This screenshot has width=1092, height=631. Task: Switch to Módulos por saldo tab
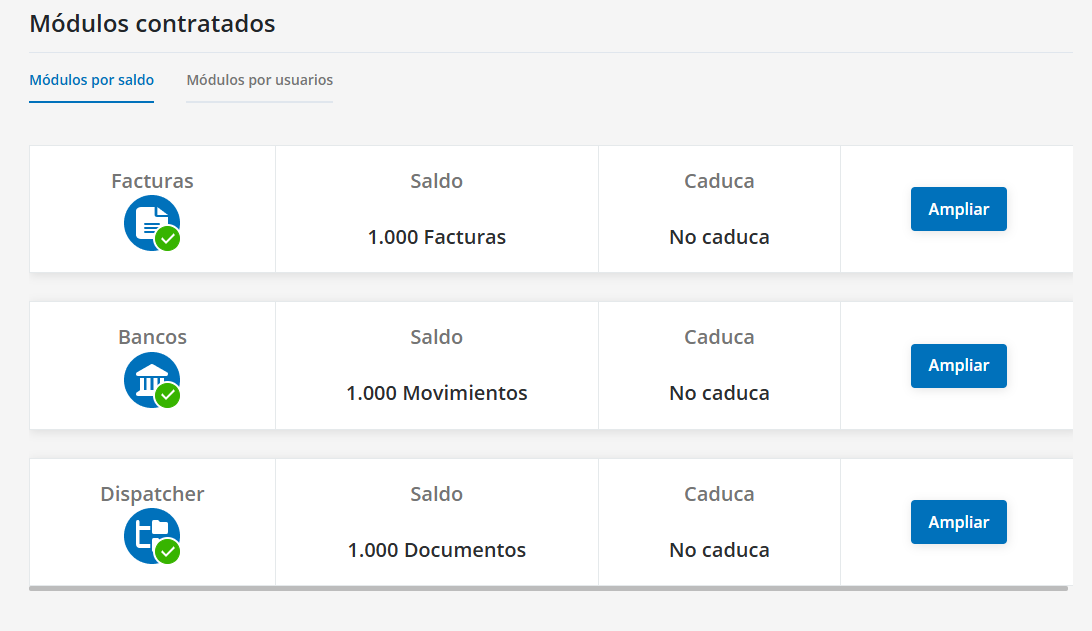(x=91, y=80)
